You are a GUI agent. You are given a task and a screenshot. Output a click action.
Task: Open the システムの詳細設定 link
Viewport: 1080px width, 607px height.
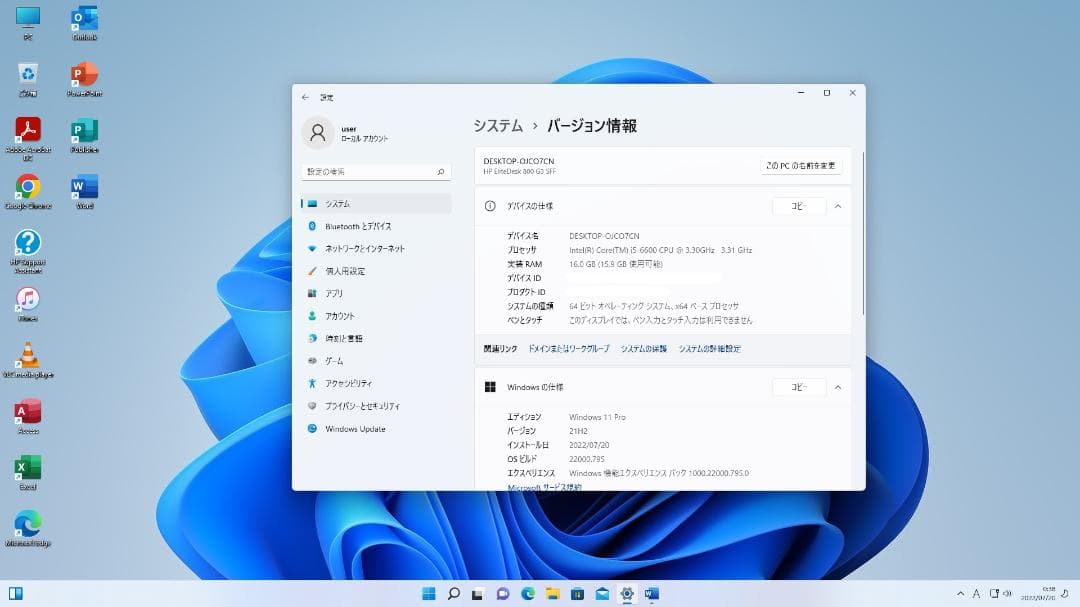pyautogui.click(x=712, y=349)
